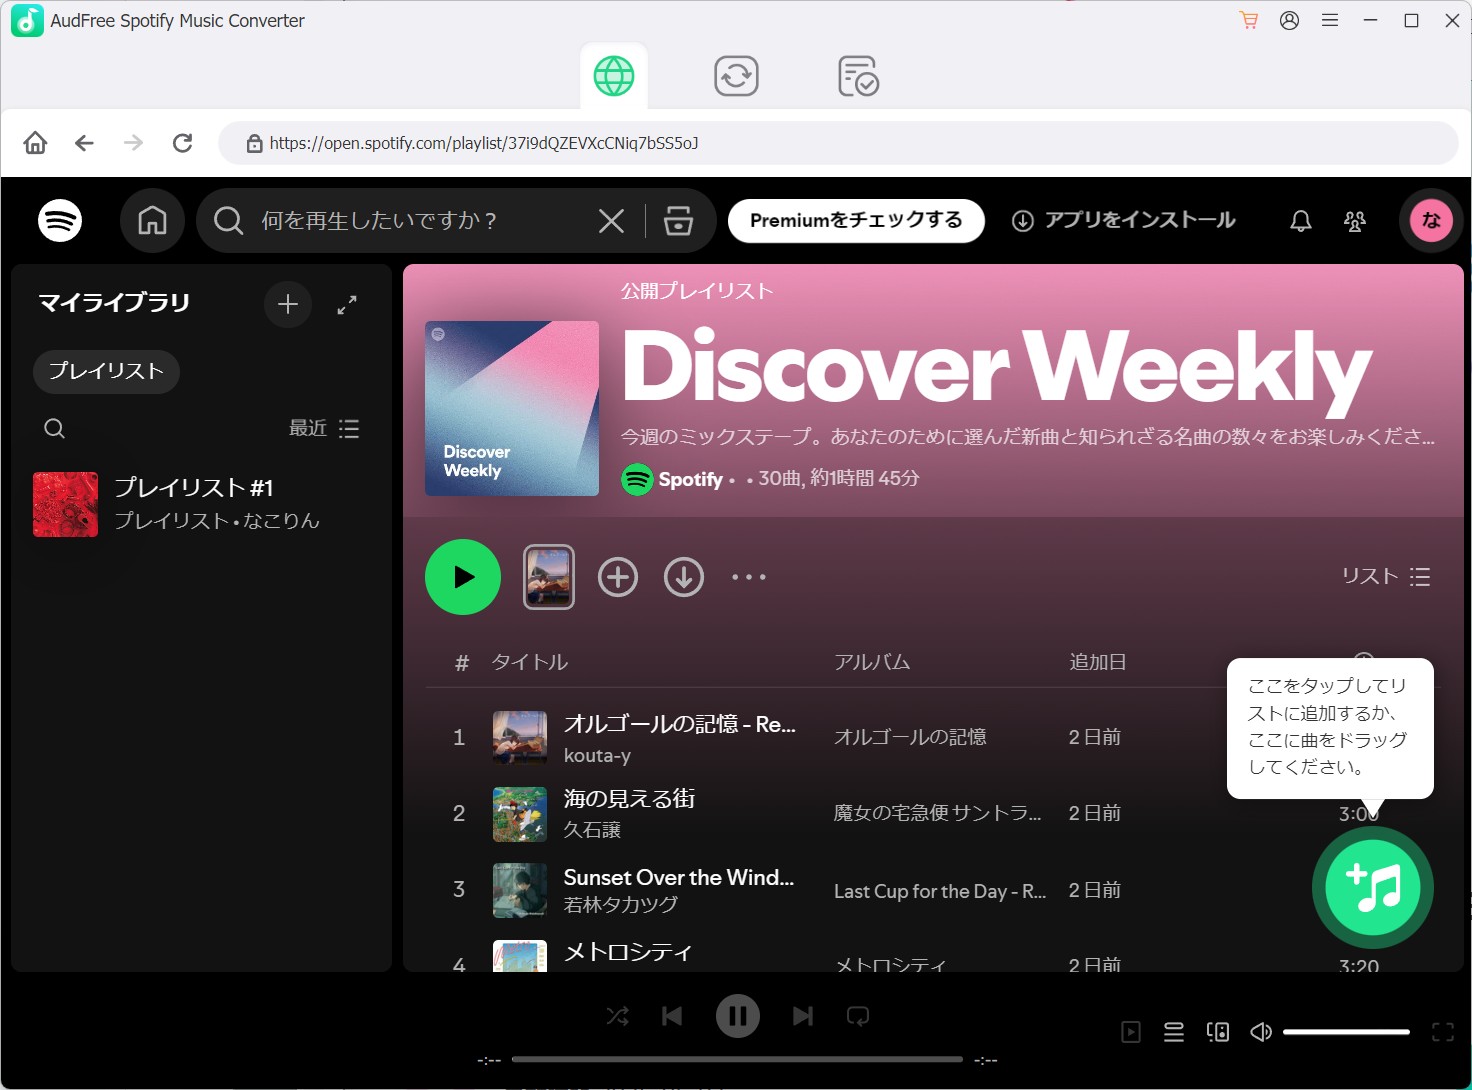
Task: Skip to previous track
Action: [672, 1016]
